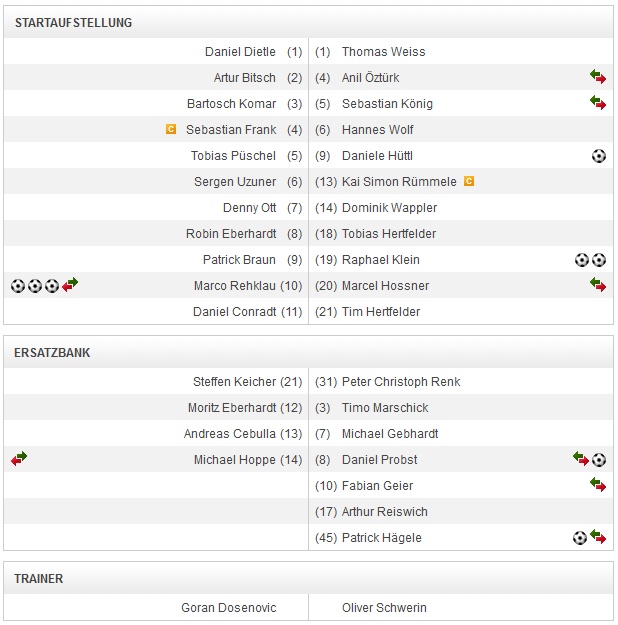Click the Ersatzbank section header

52,353
